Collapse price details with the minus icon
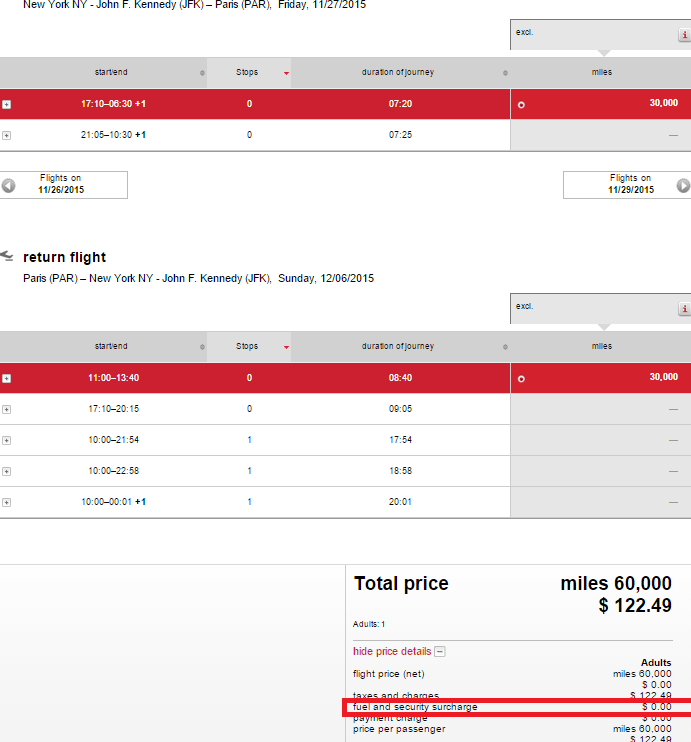 pos(440,652)
